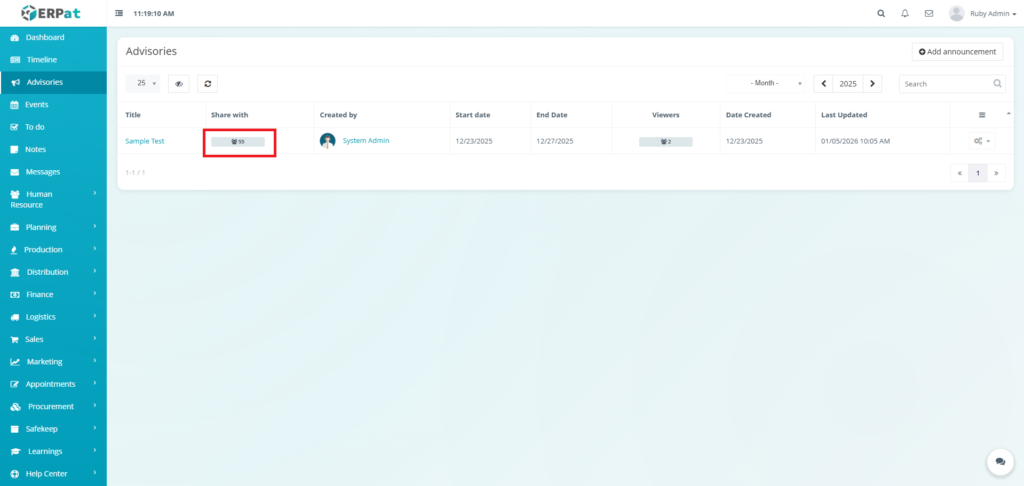This screenshot has width=1024, height=486.
Task: Expand Safekeep sidebar menu
Action: point(53,429)
